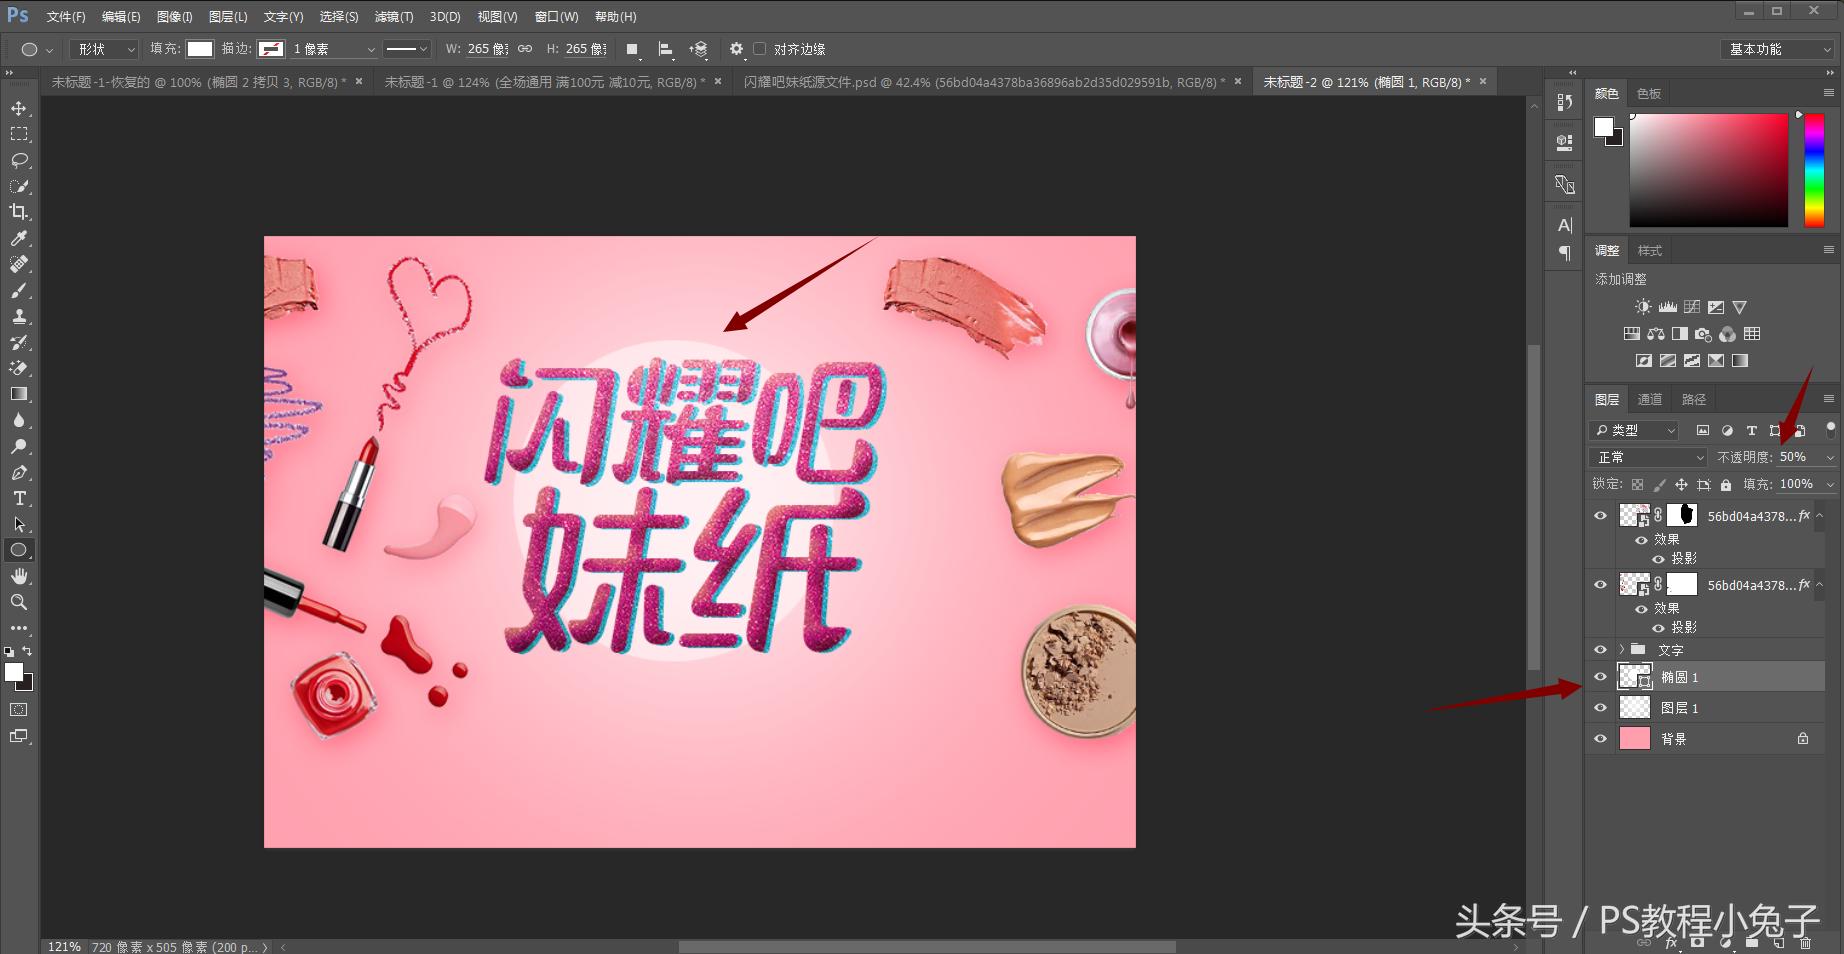The image size is (1844, 954).
Task: Click the foreground color swatch
Action: click(x=14, y=673)
